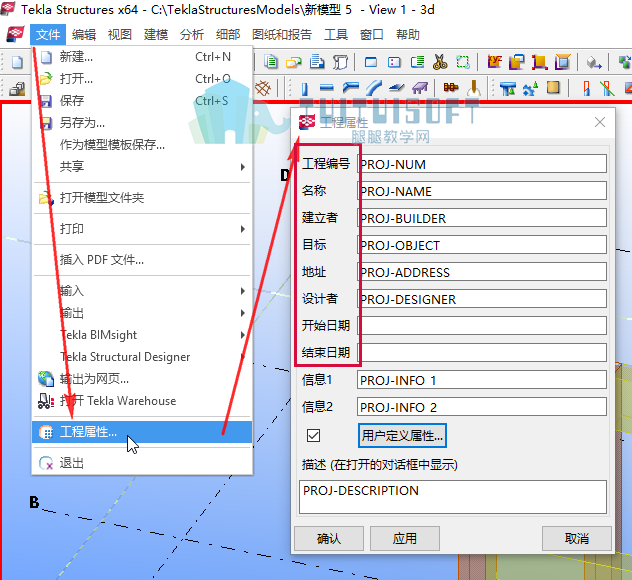This screenshot has height=580, width=632.
Task: Open the 建模 menu
Action: [156, 35]
